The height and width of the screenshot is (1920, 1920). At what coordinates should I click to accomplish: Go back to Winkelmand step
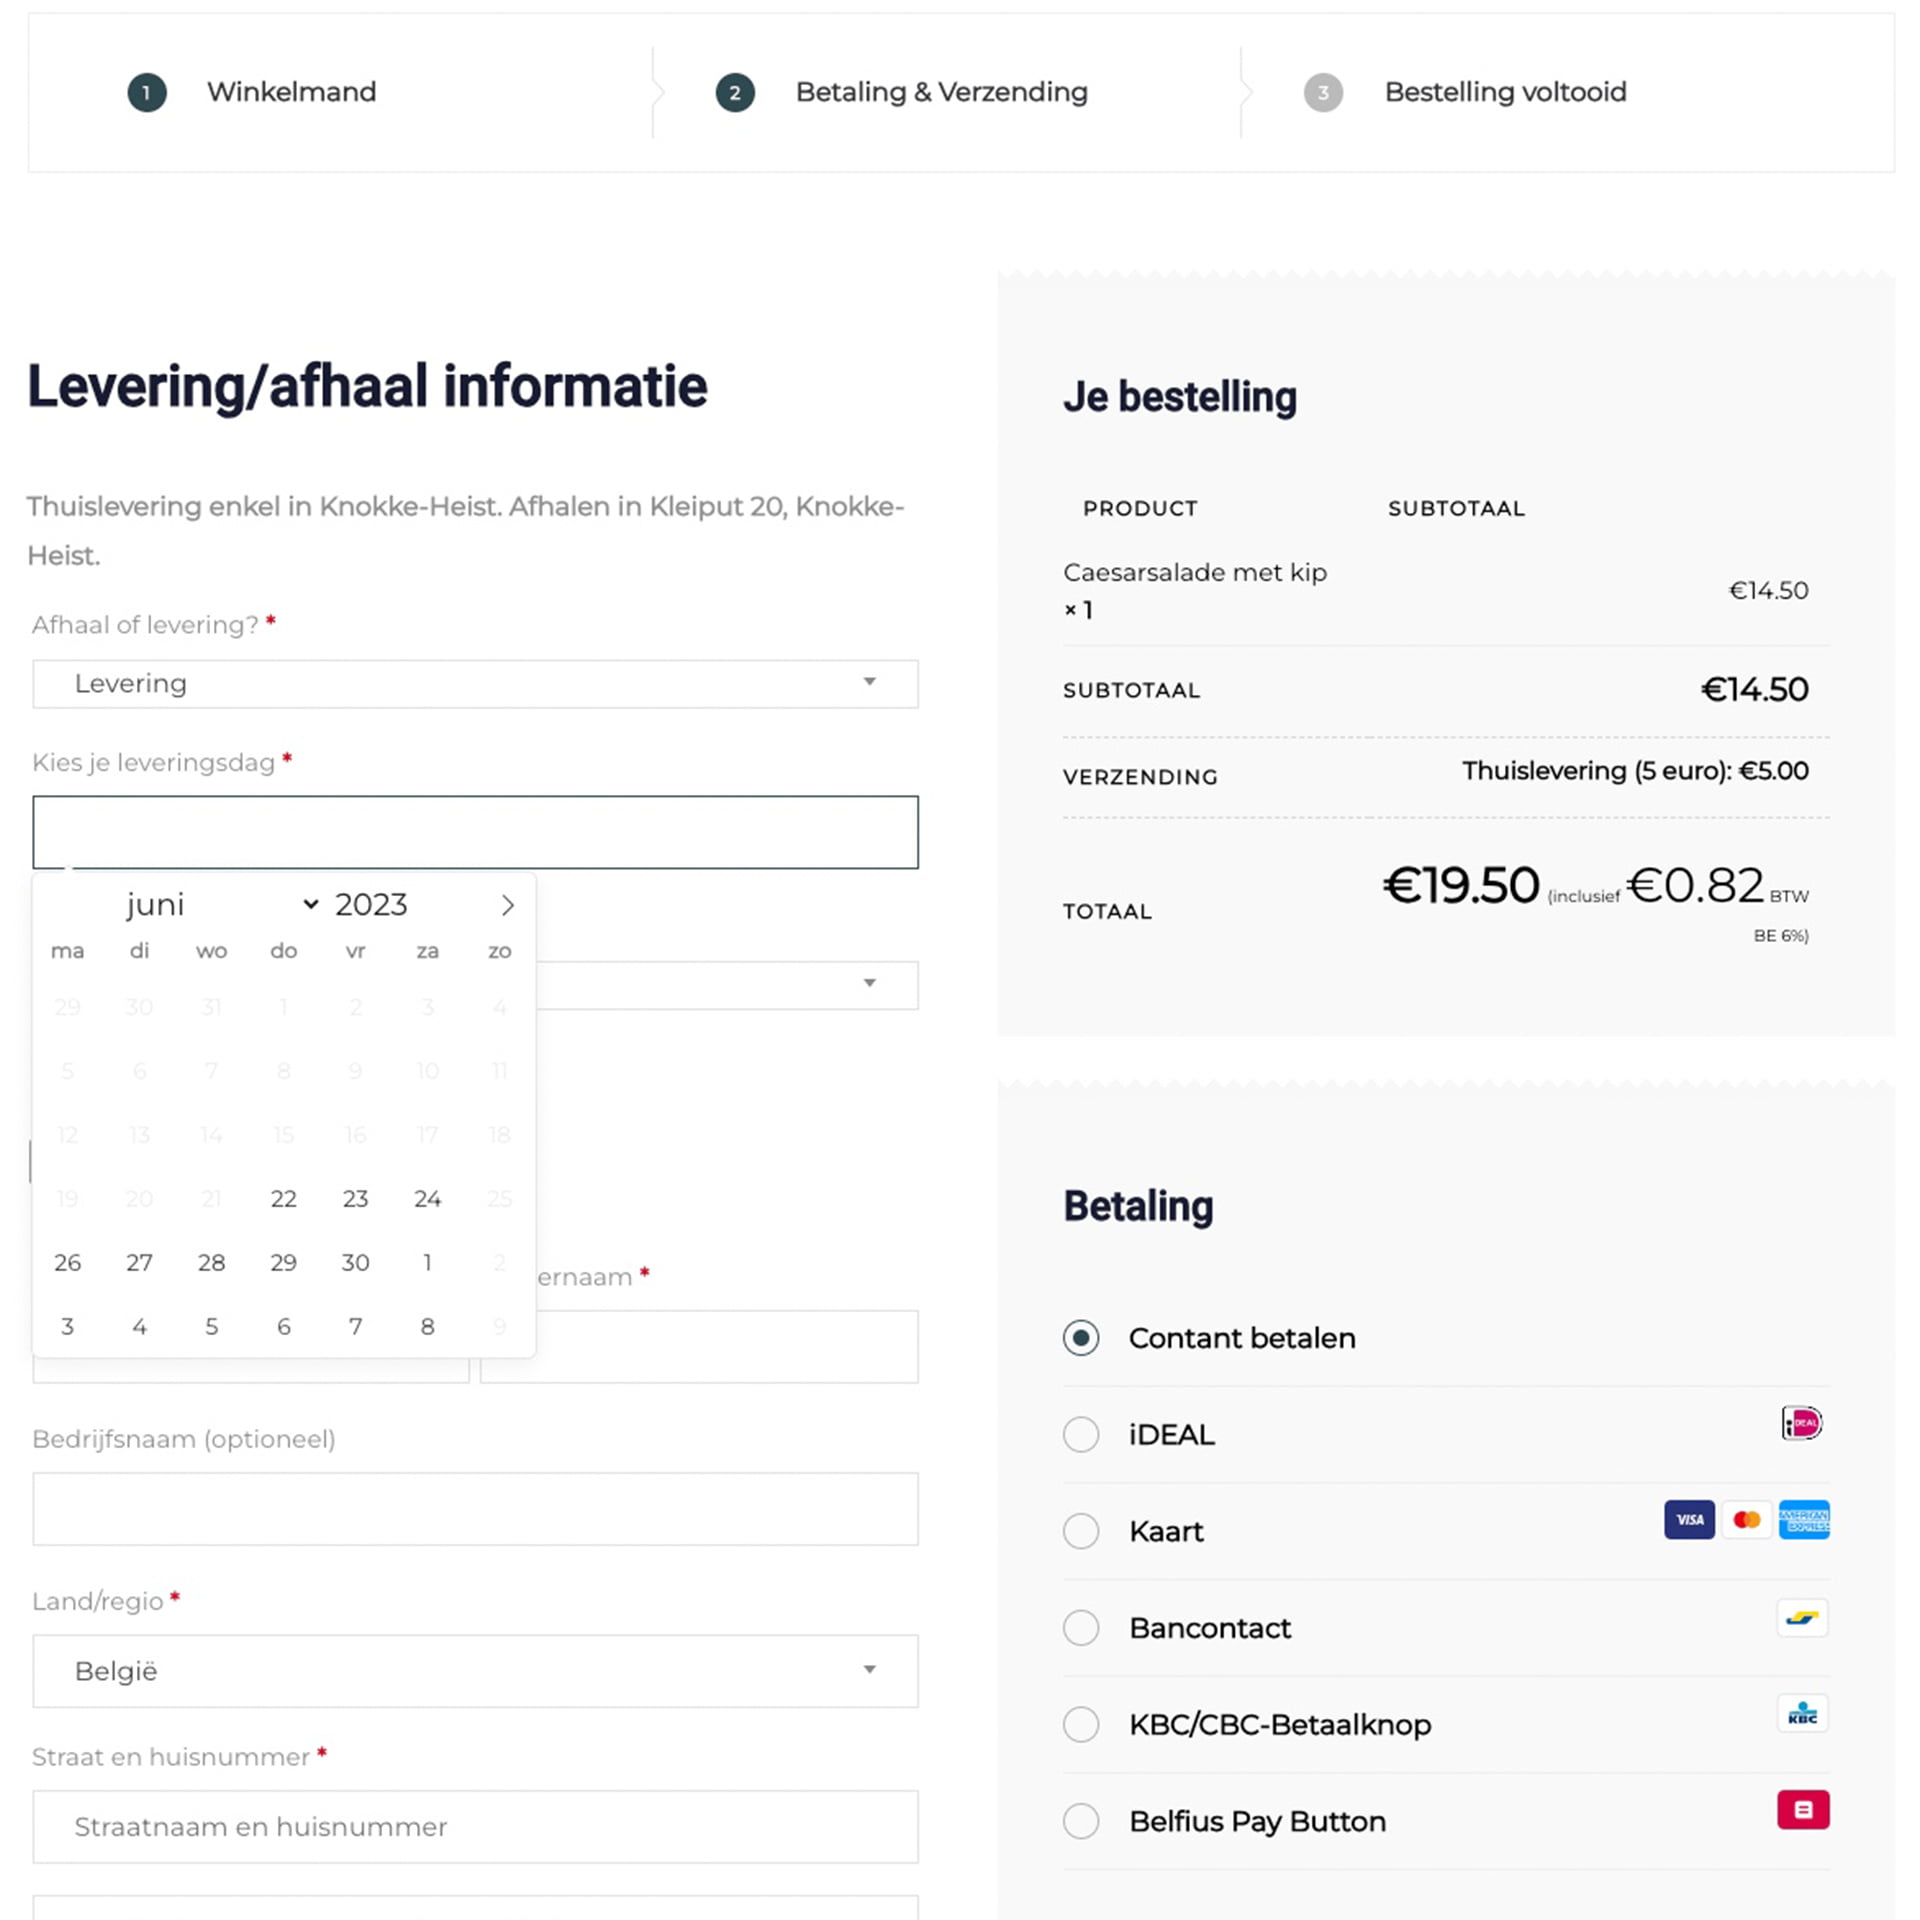click(x=290, y=92)
